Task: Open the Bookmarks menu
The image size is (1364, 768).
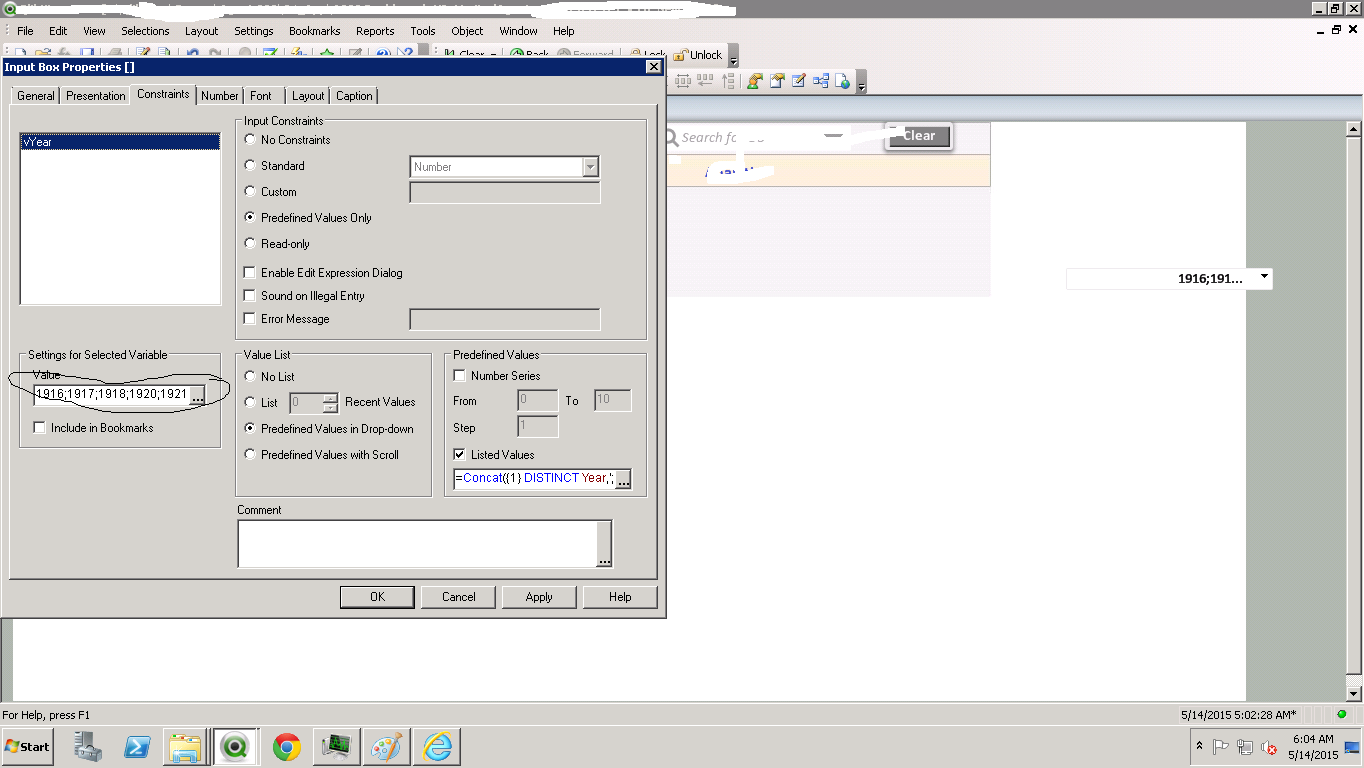Action: click(x=314, y=31)
